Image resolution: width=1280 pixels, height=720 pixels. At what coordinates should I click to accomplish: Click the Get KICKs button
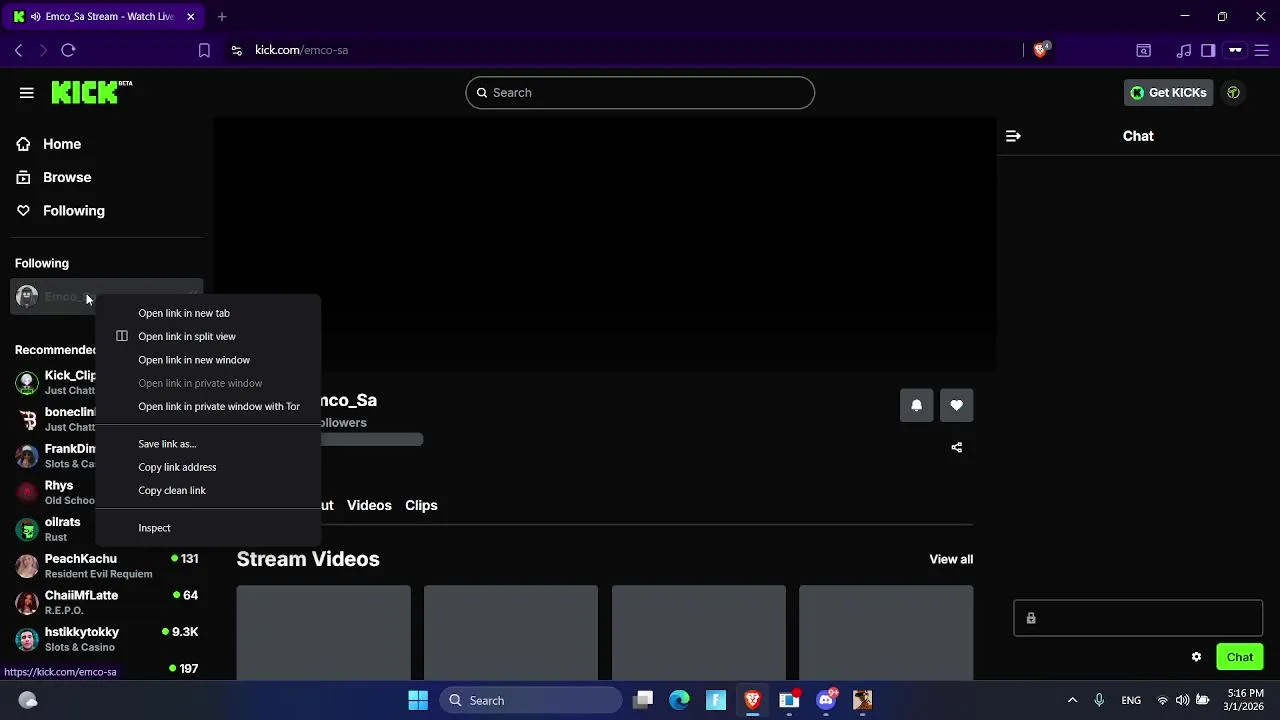tap(1168, 93)
